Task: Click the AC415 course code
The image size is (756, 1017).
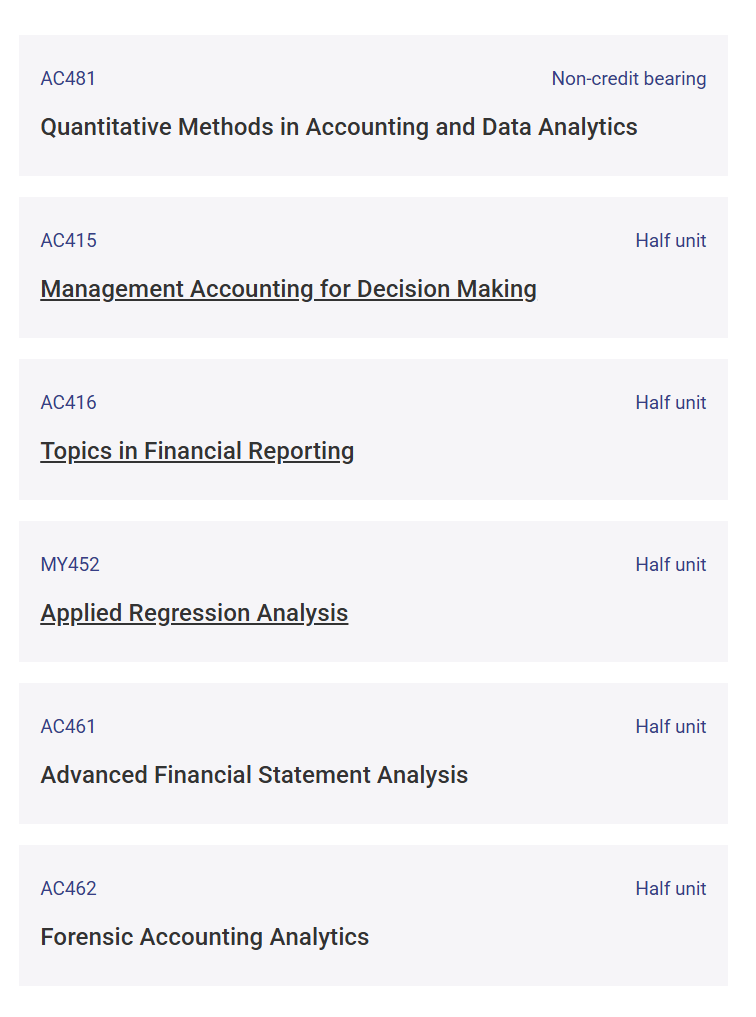Action: [68, 241]
